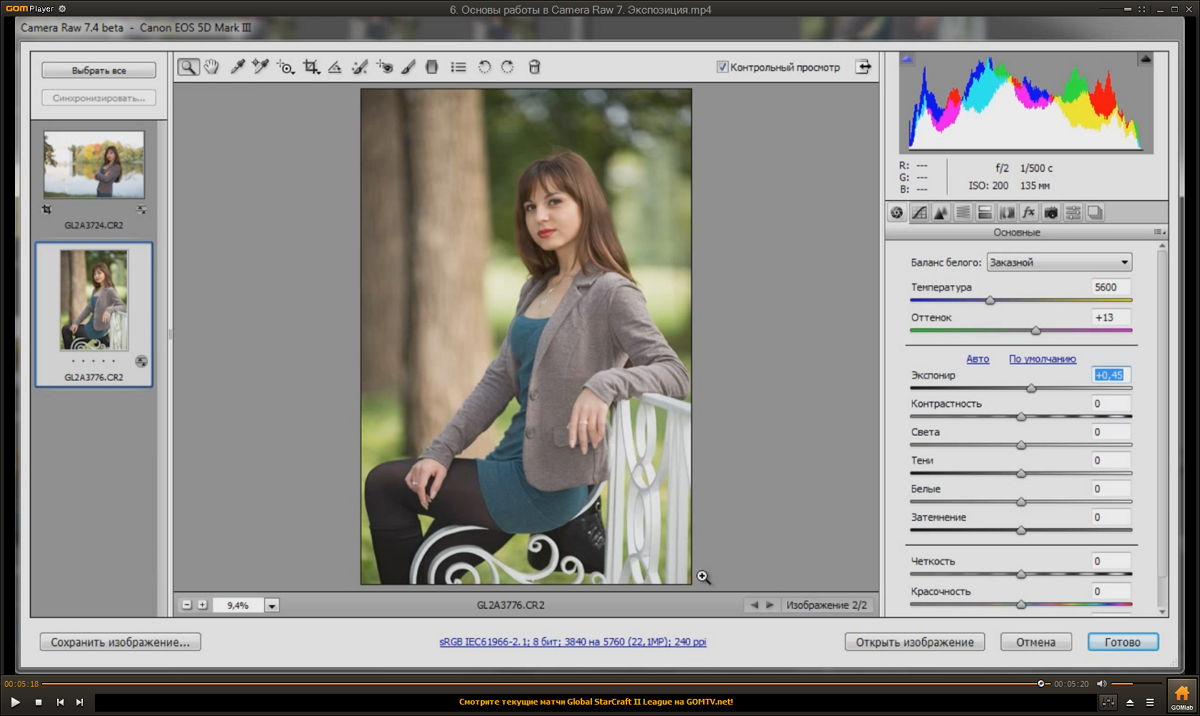Toggle highlight clipping warning in histogram

click(1146, 60)
